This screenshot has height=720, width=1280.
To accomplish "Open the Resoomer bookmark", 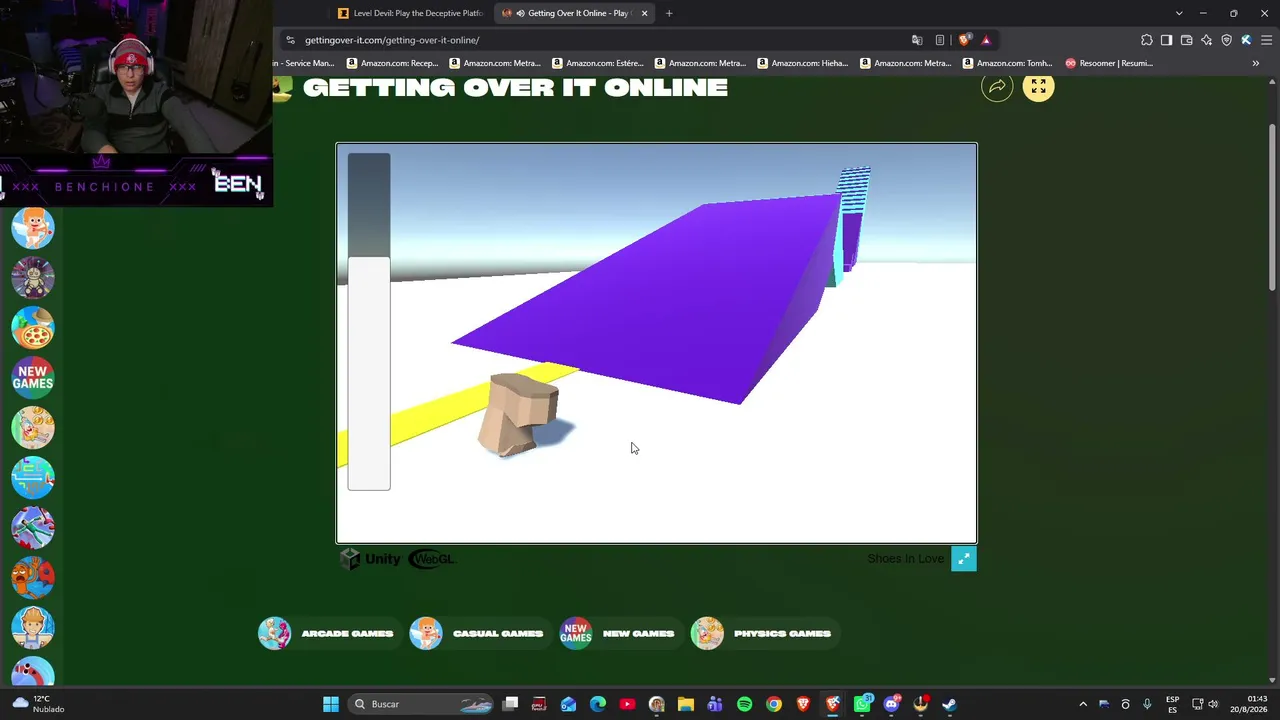I will pos(1109,63).
